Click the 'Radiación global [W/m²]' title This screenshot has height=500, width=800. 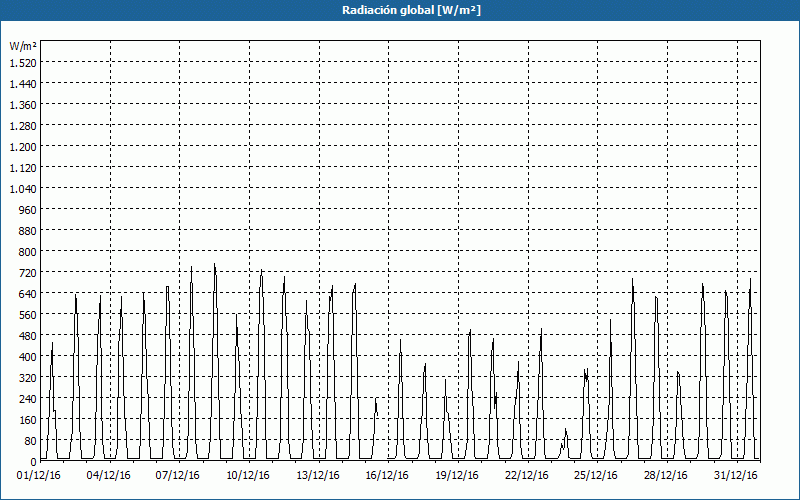click(411, 10)
